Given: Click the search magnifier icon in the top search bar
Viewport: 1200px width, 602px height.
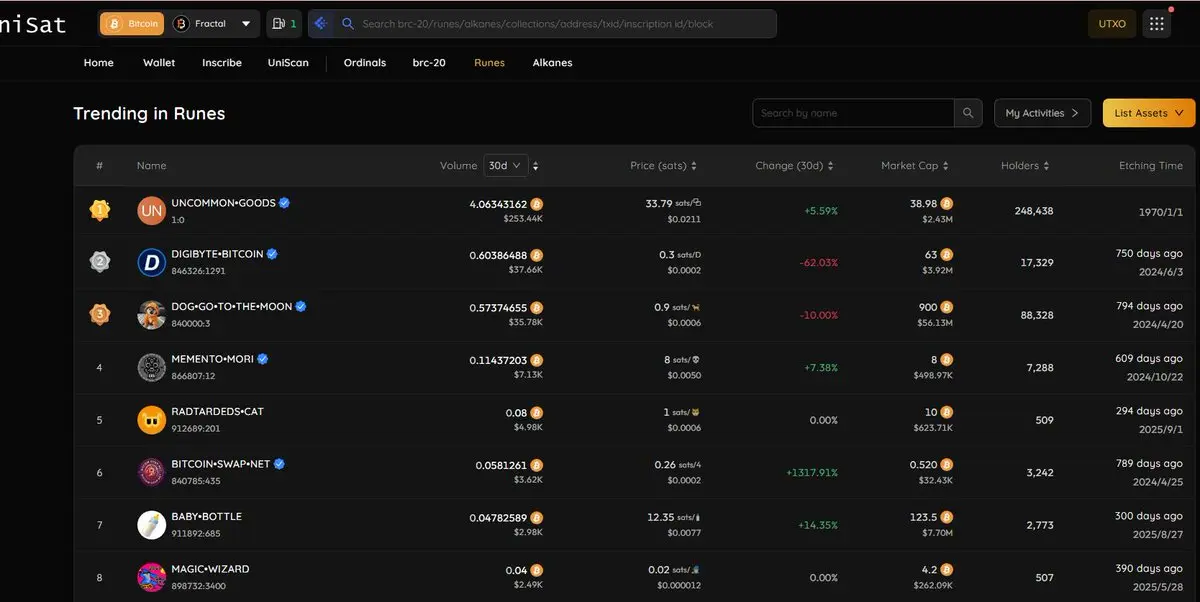Looking at the screenshot, I should point(348,23).
